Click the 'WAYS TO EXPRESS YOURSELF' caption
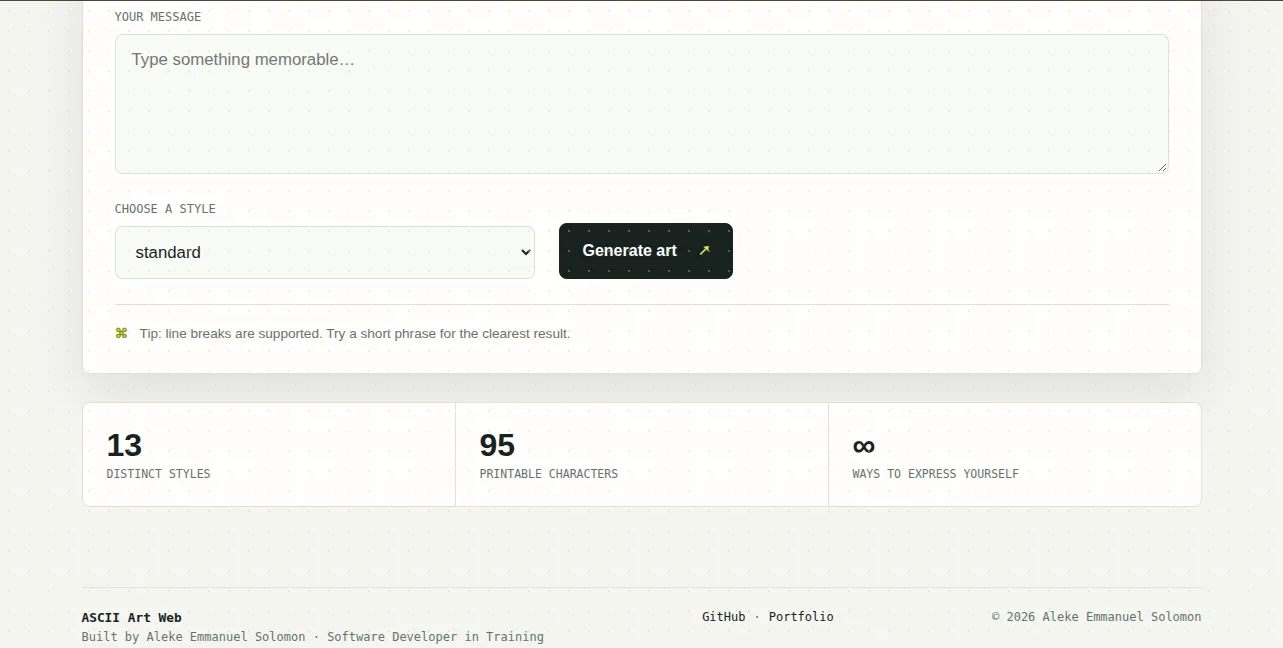This screenshot has width=1283, height=648. (936, 474)
